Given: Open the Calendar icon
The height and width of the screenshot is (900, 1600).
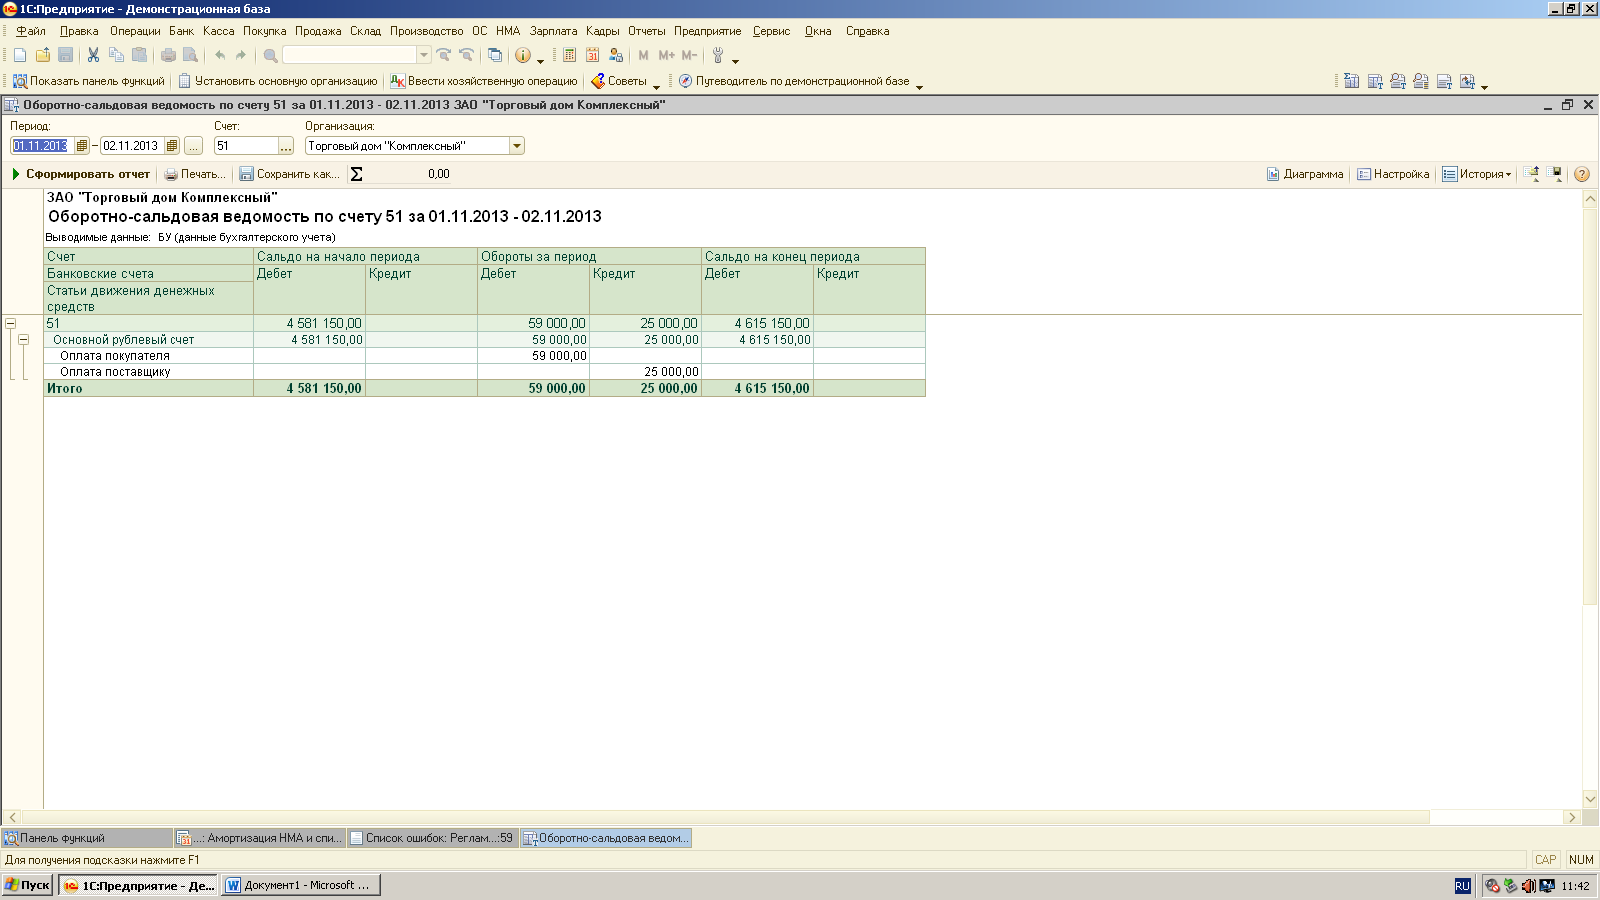Looking at the screenshot, I should (x=592, y=55).
